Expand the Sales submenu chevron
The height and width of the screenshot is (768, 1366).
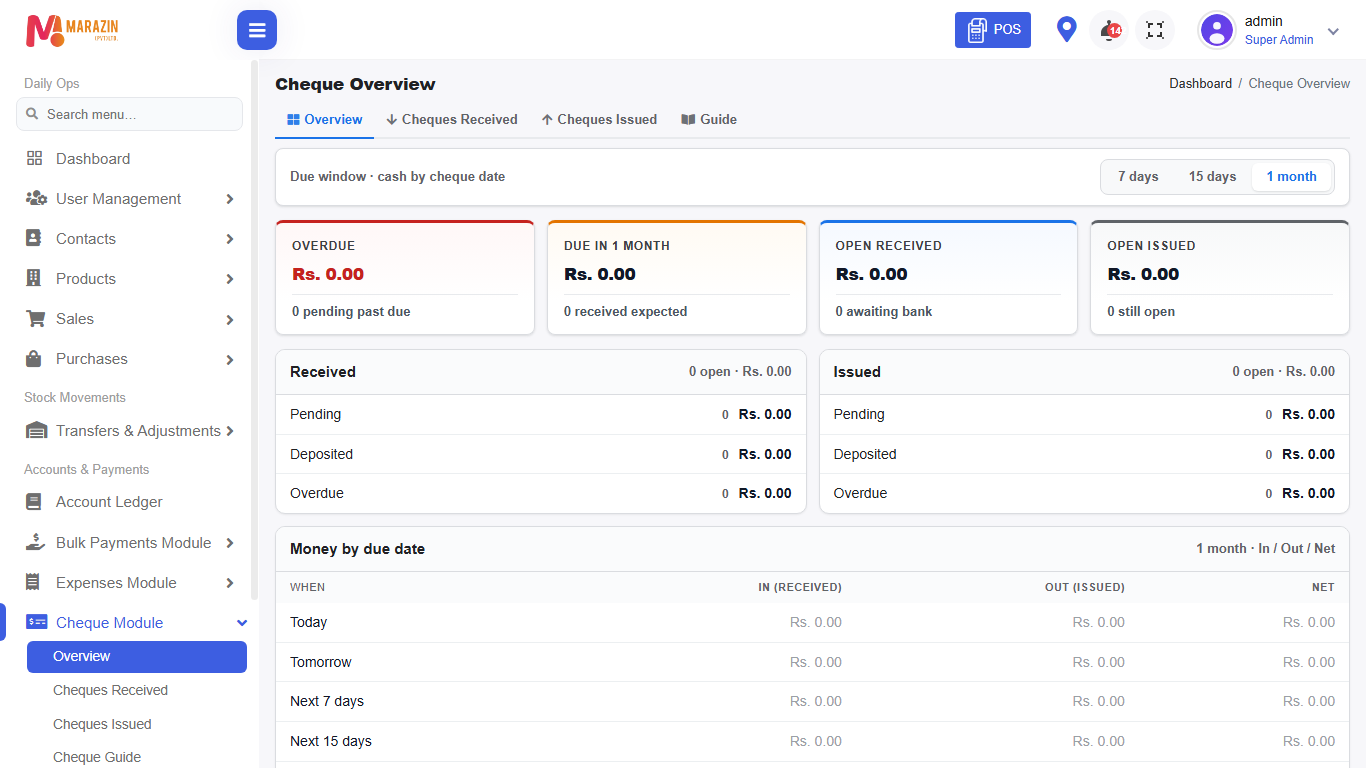(230, 319)
